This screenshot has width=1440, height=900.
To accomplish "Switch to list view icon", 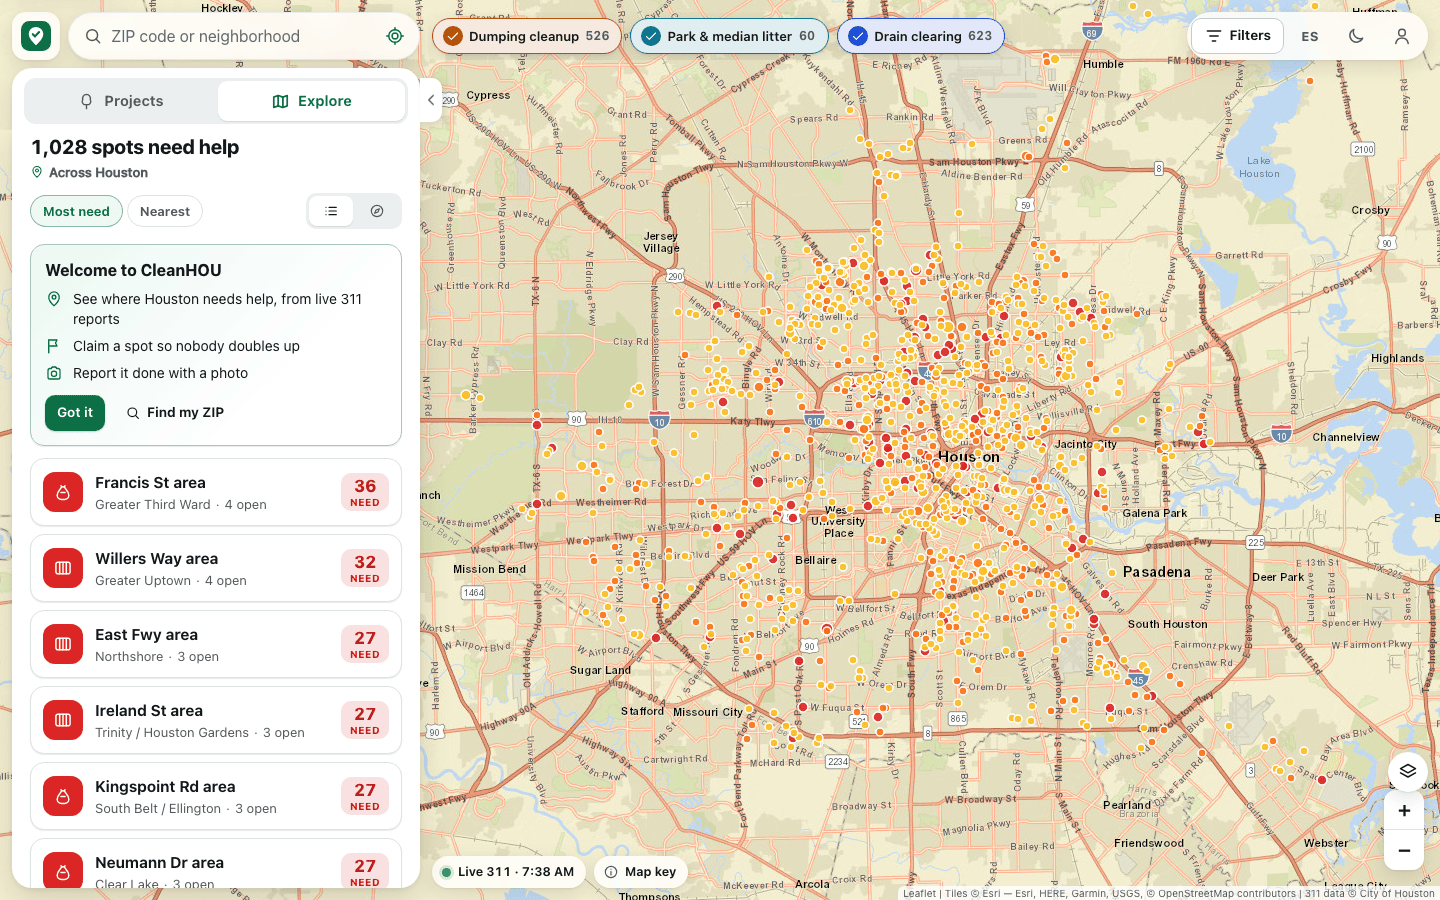I will (x=331, y=211).
